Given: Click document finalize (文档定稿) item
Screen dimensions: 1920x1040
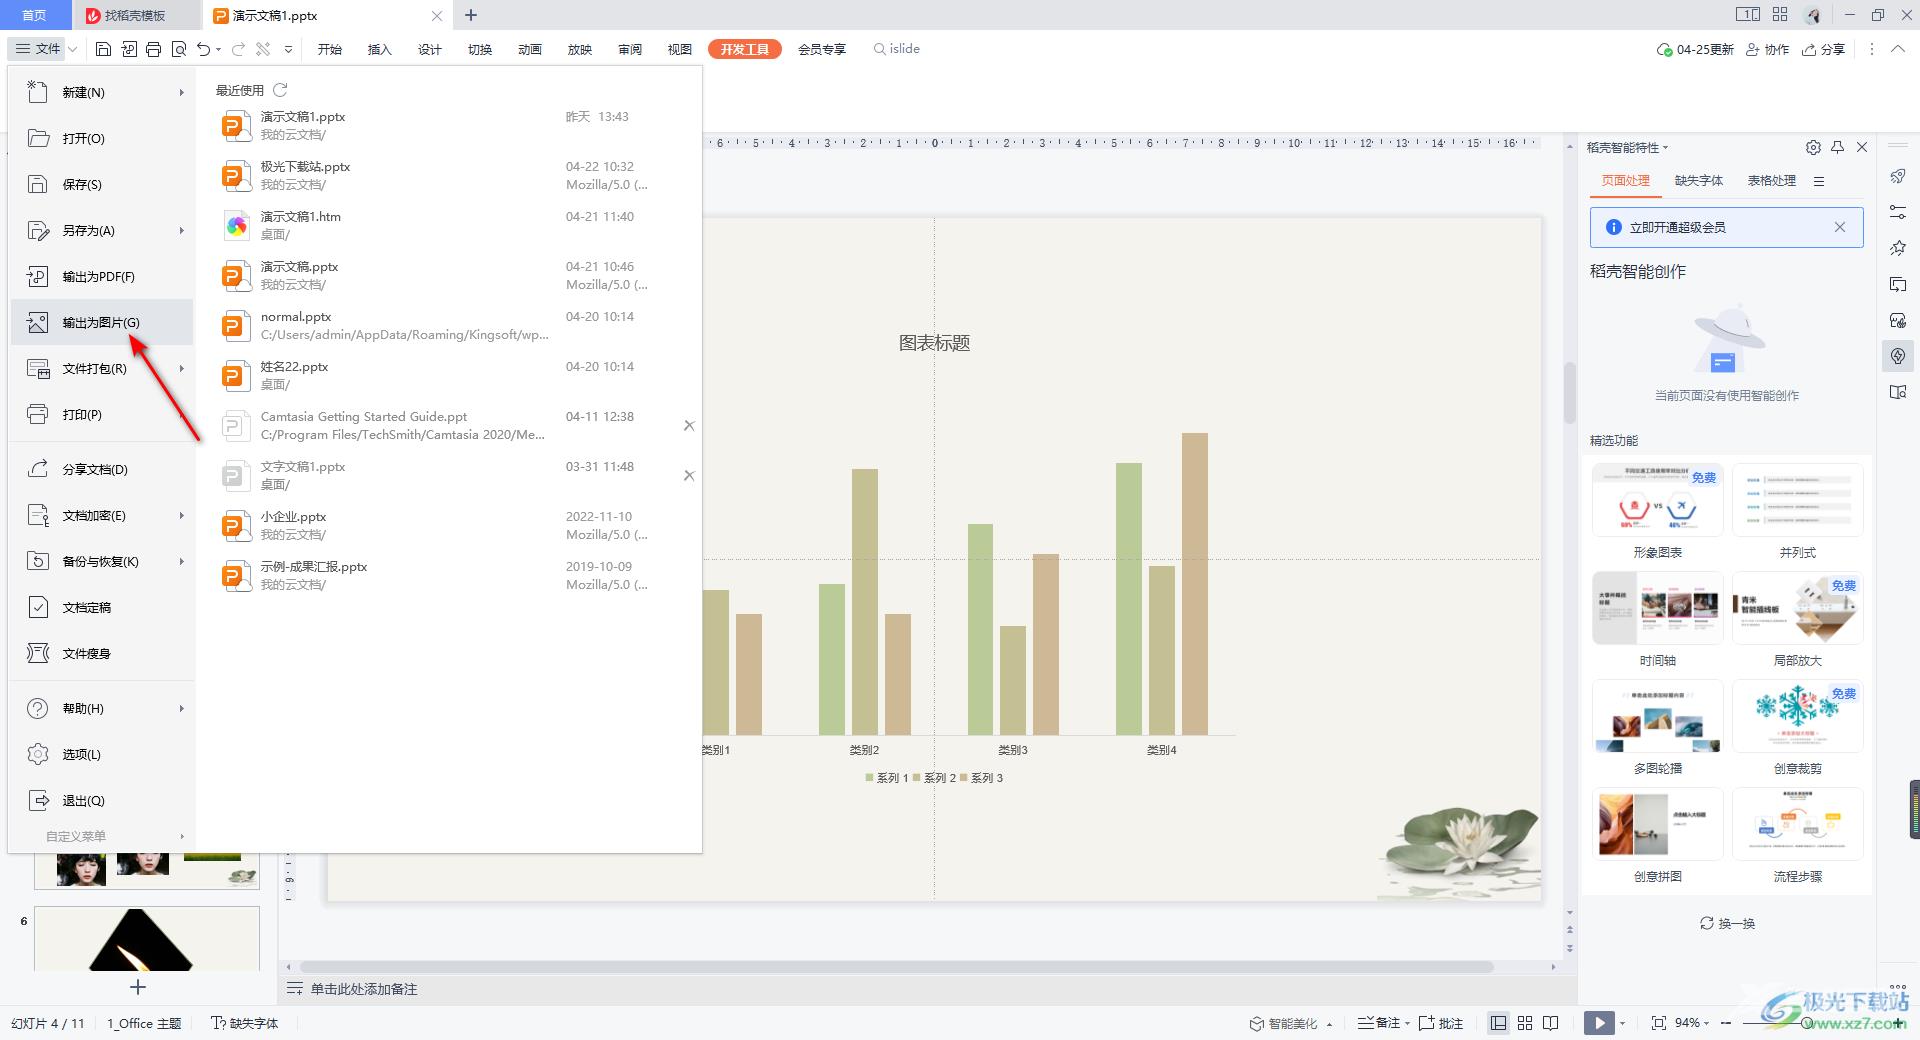Looking at the screenshot, I should pos(102,607).
